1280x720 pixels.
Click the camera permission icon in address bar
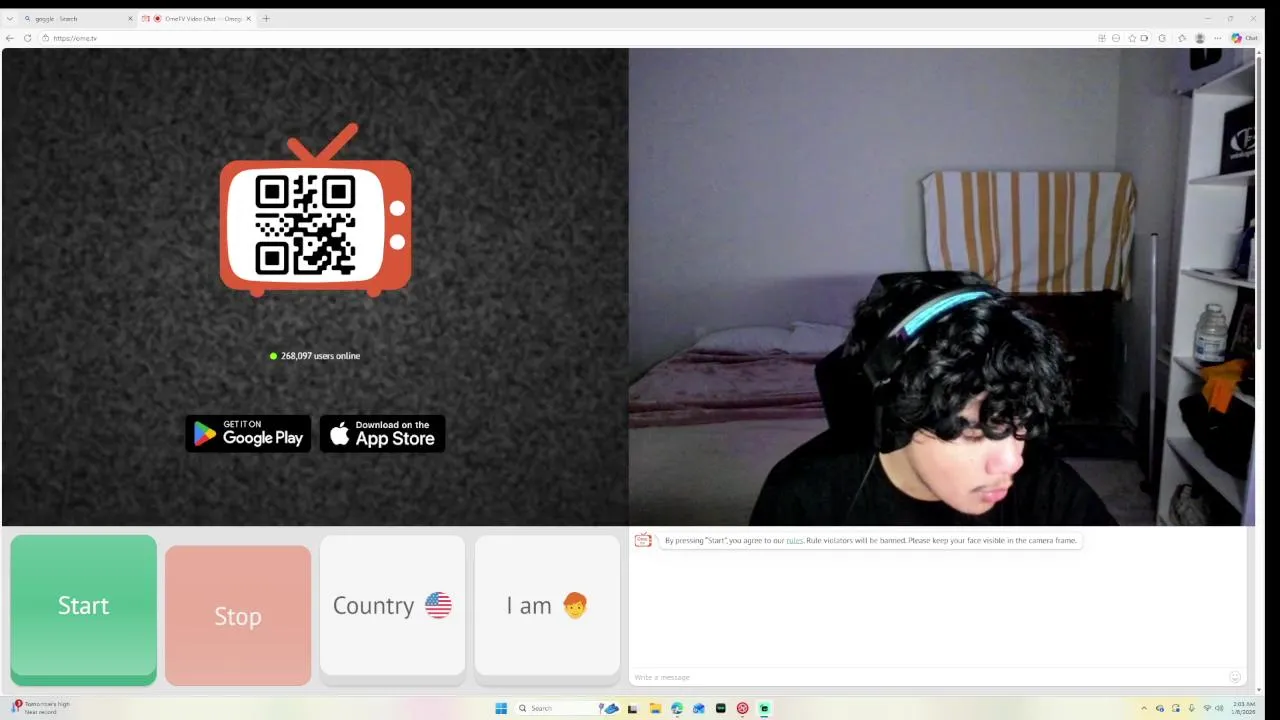click(x=1144, y=38)
